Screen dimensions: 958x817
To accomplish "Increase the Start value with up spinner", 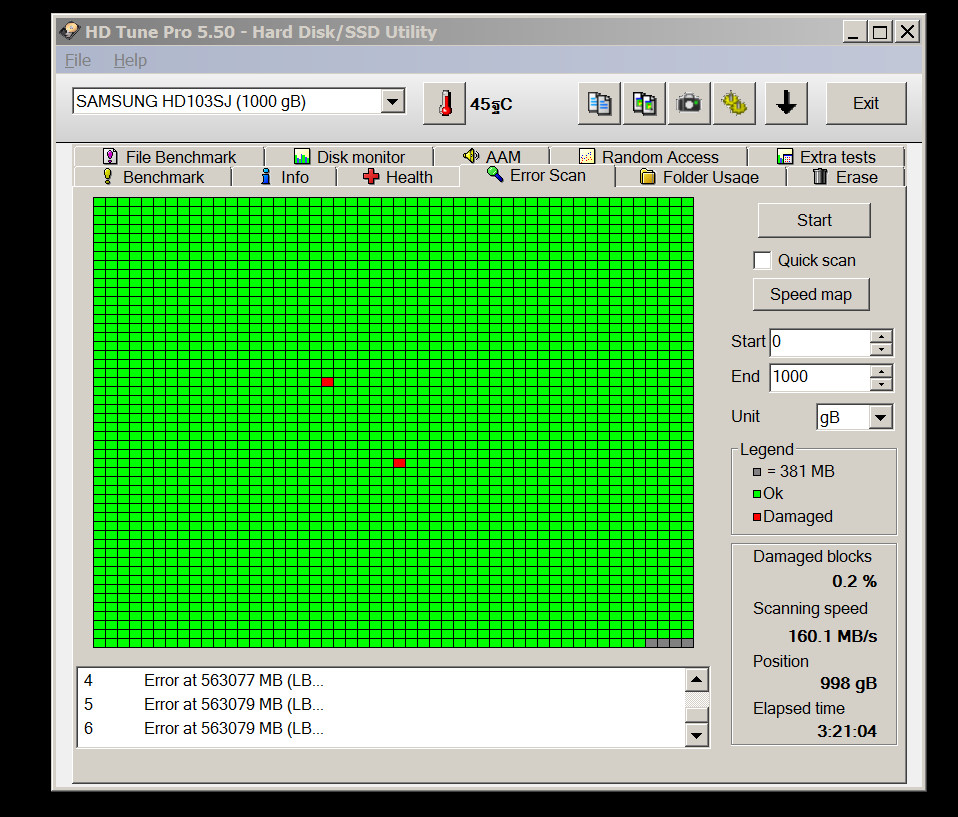I will (881, 336).
